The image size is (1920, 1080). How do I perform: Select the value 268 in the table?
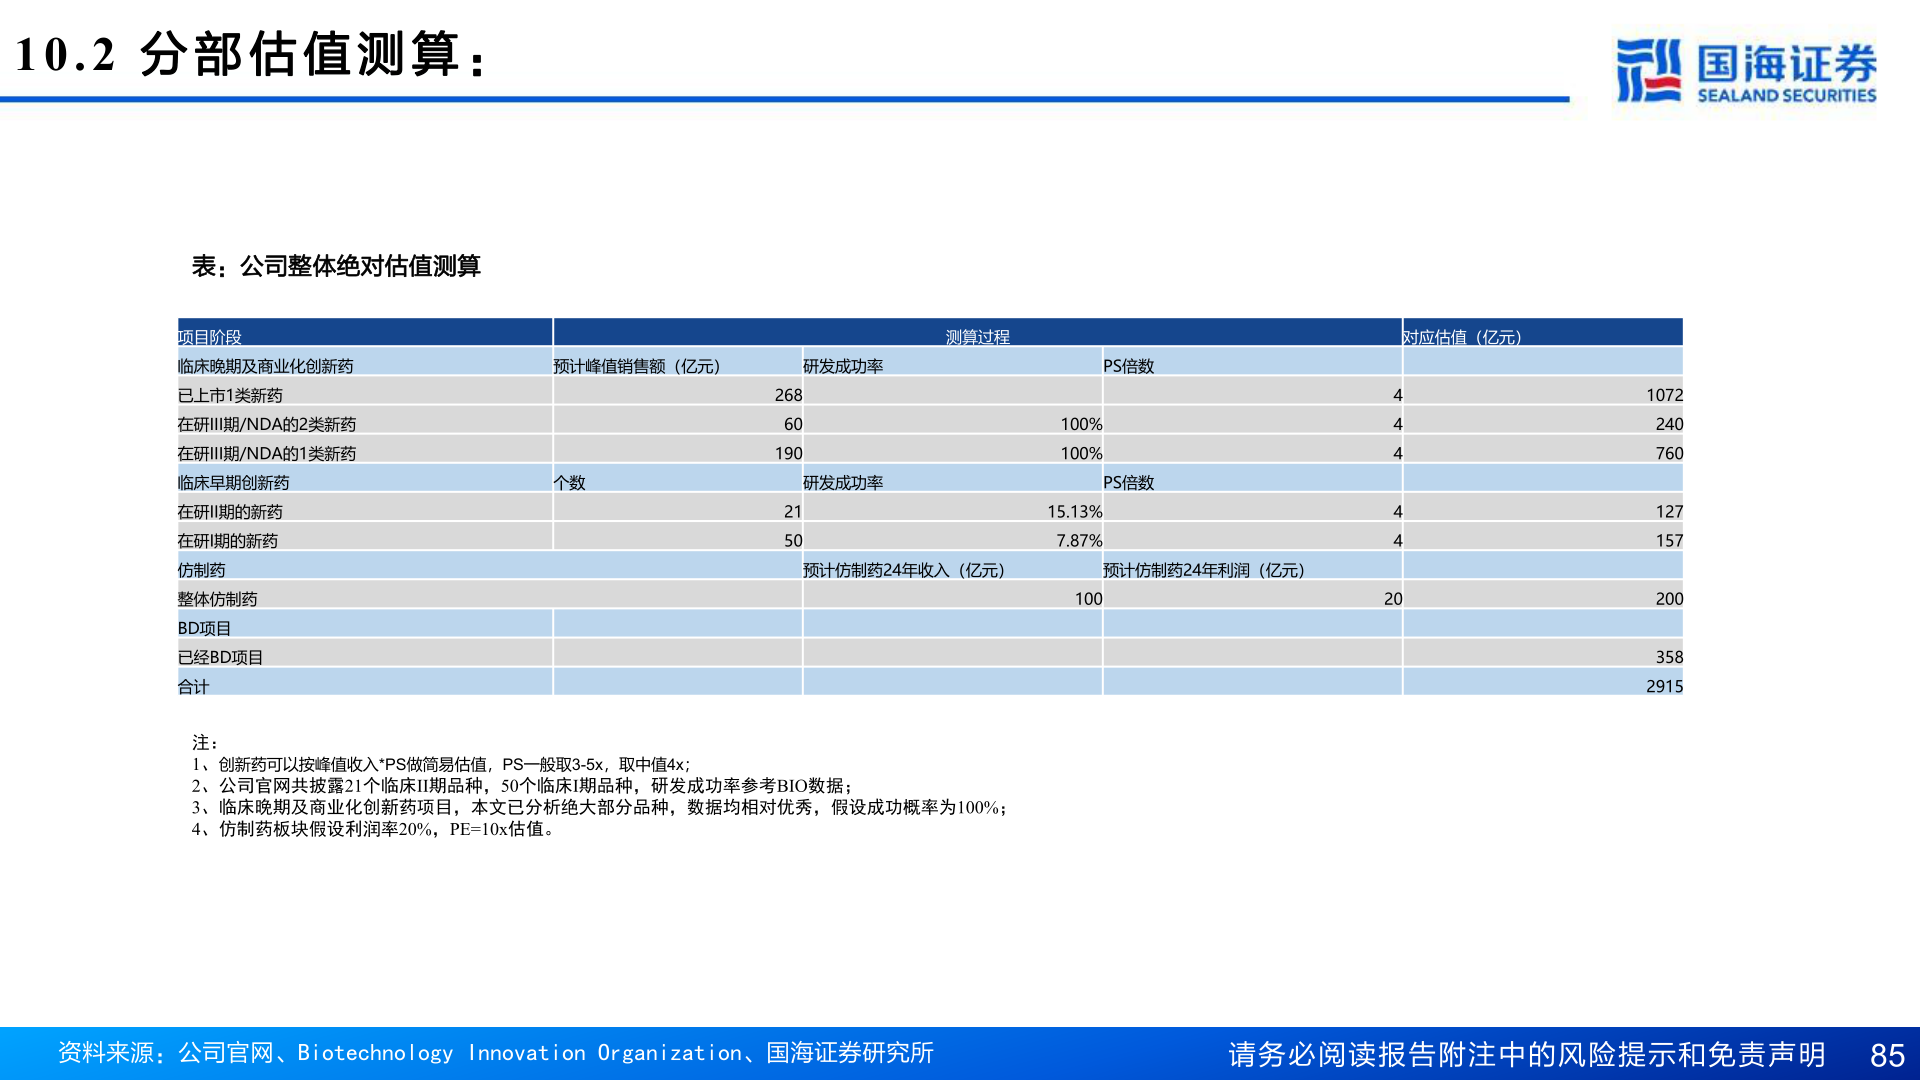(788, 395)
